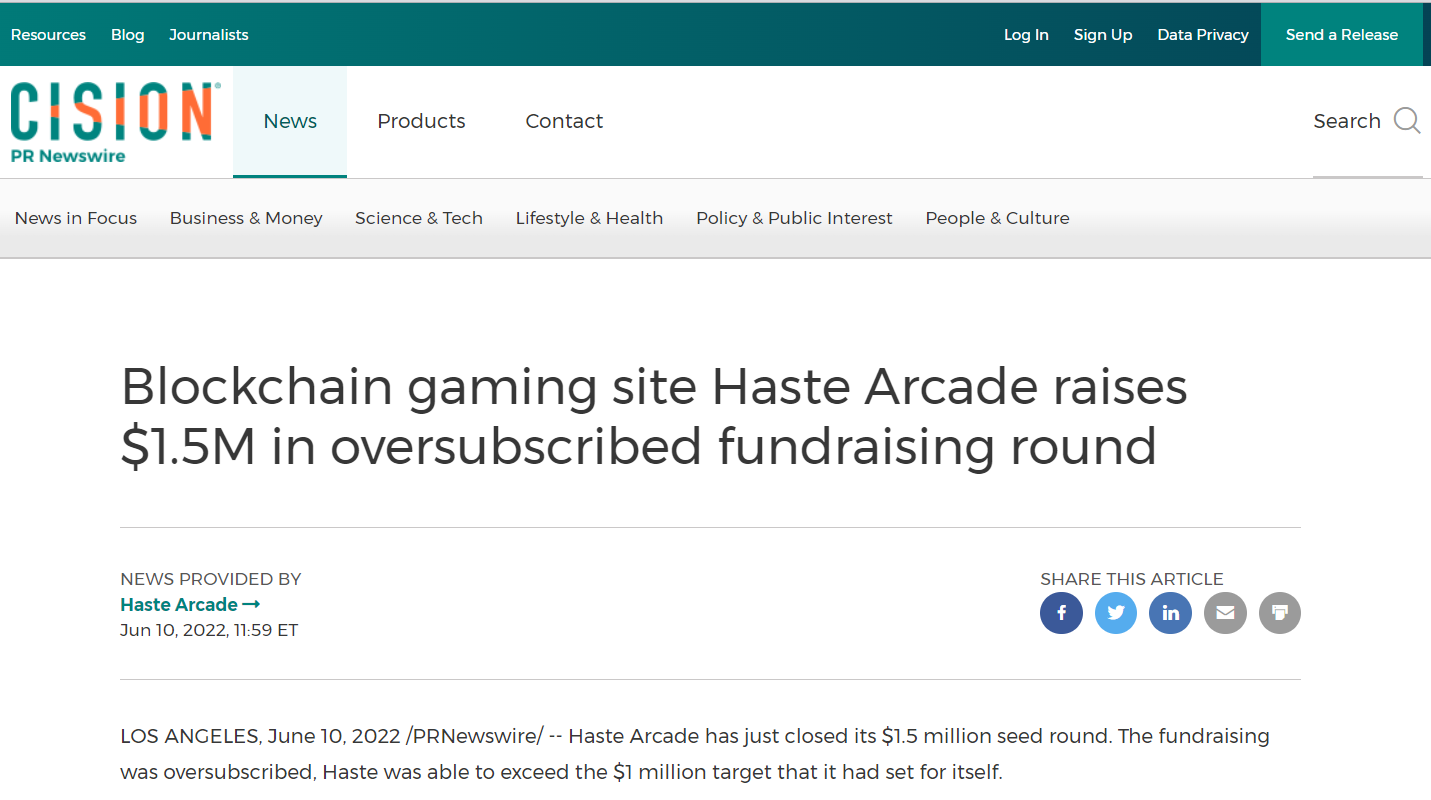Open News in Focus category
1431x800 pixels.
coord(76,218)
